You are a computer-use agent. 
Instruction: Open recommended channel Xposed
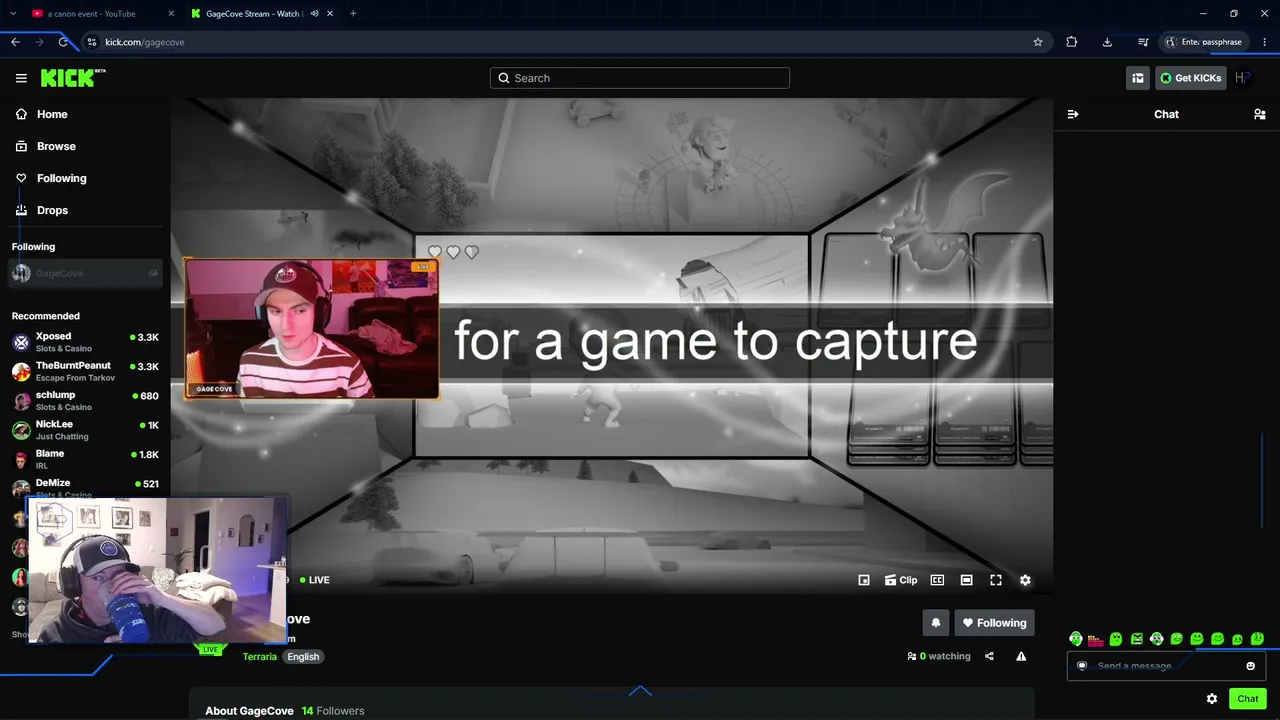[x=85, y=342]
